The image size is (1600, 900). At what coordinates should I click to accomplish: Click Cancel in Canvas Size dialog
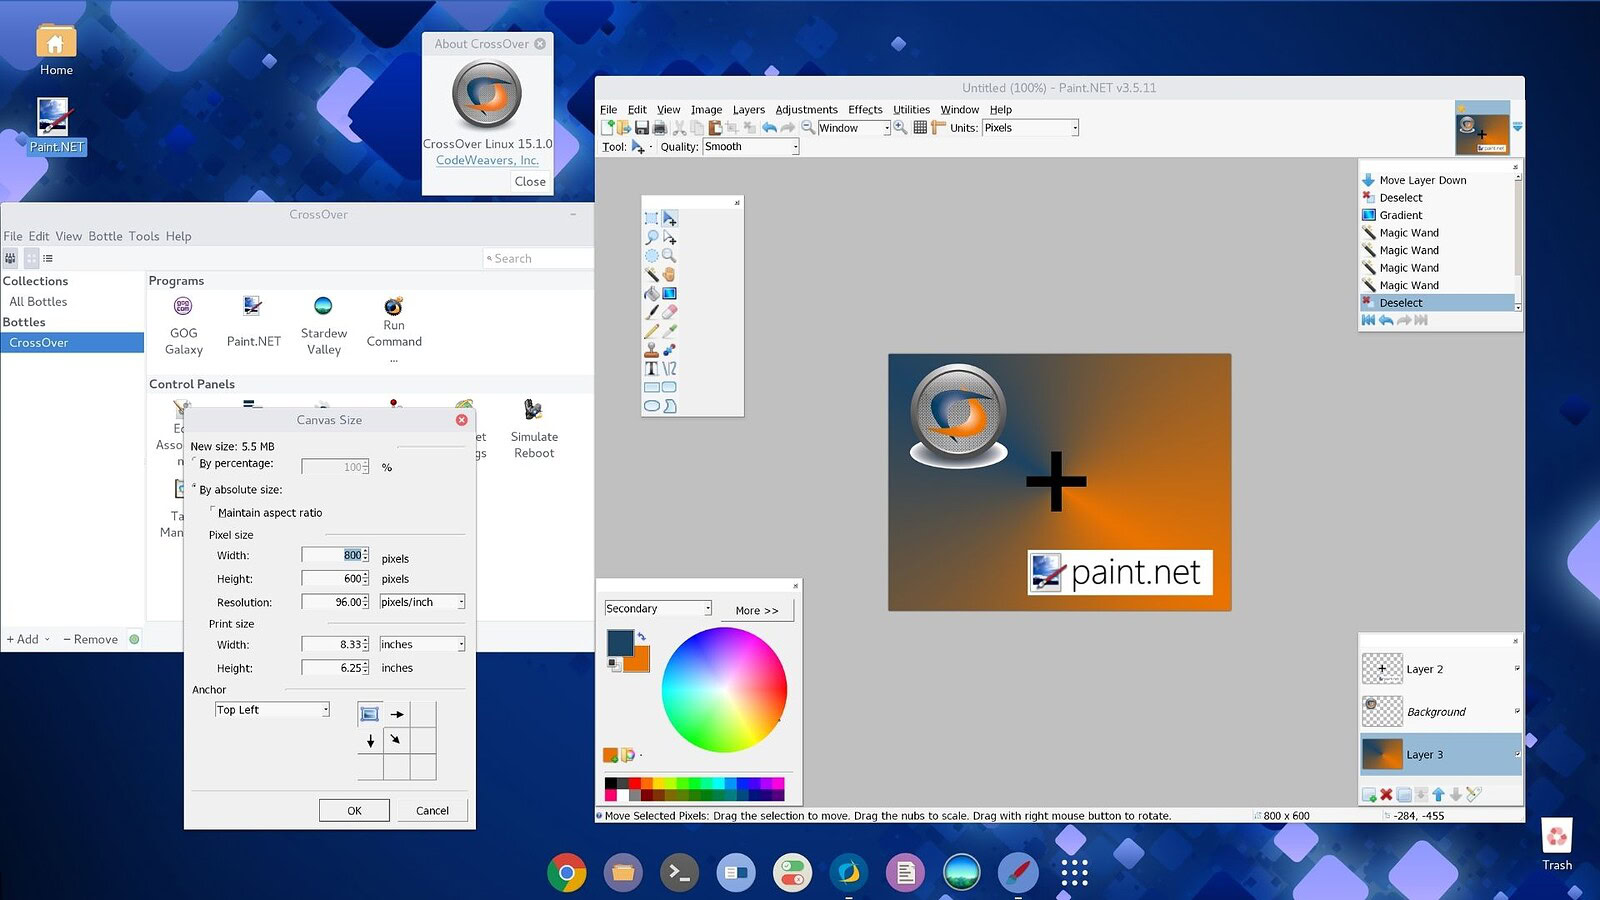pyautogui.click(x=432, y=810)
